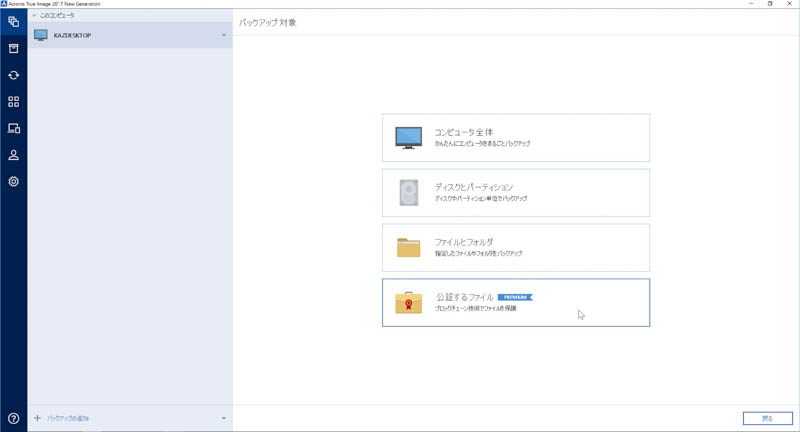The image size is (800, 432).
Task: Open the Backup section in the sidebar
Action: coord(14,21)
